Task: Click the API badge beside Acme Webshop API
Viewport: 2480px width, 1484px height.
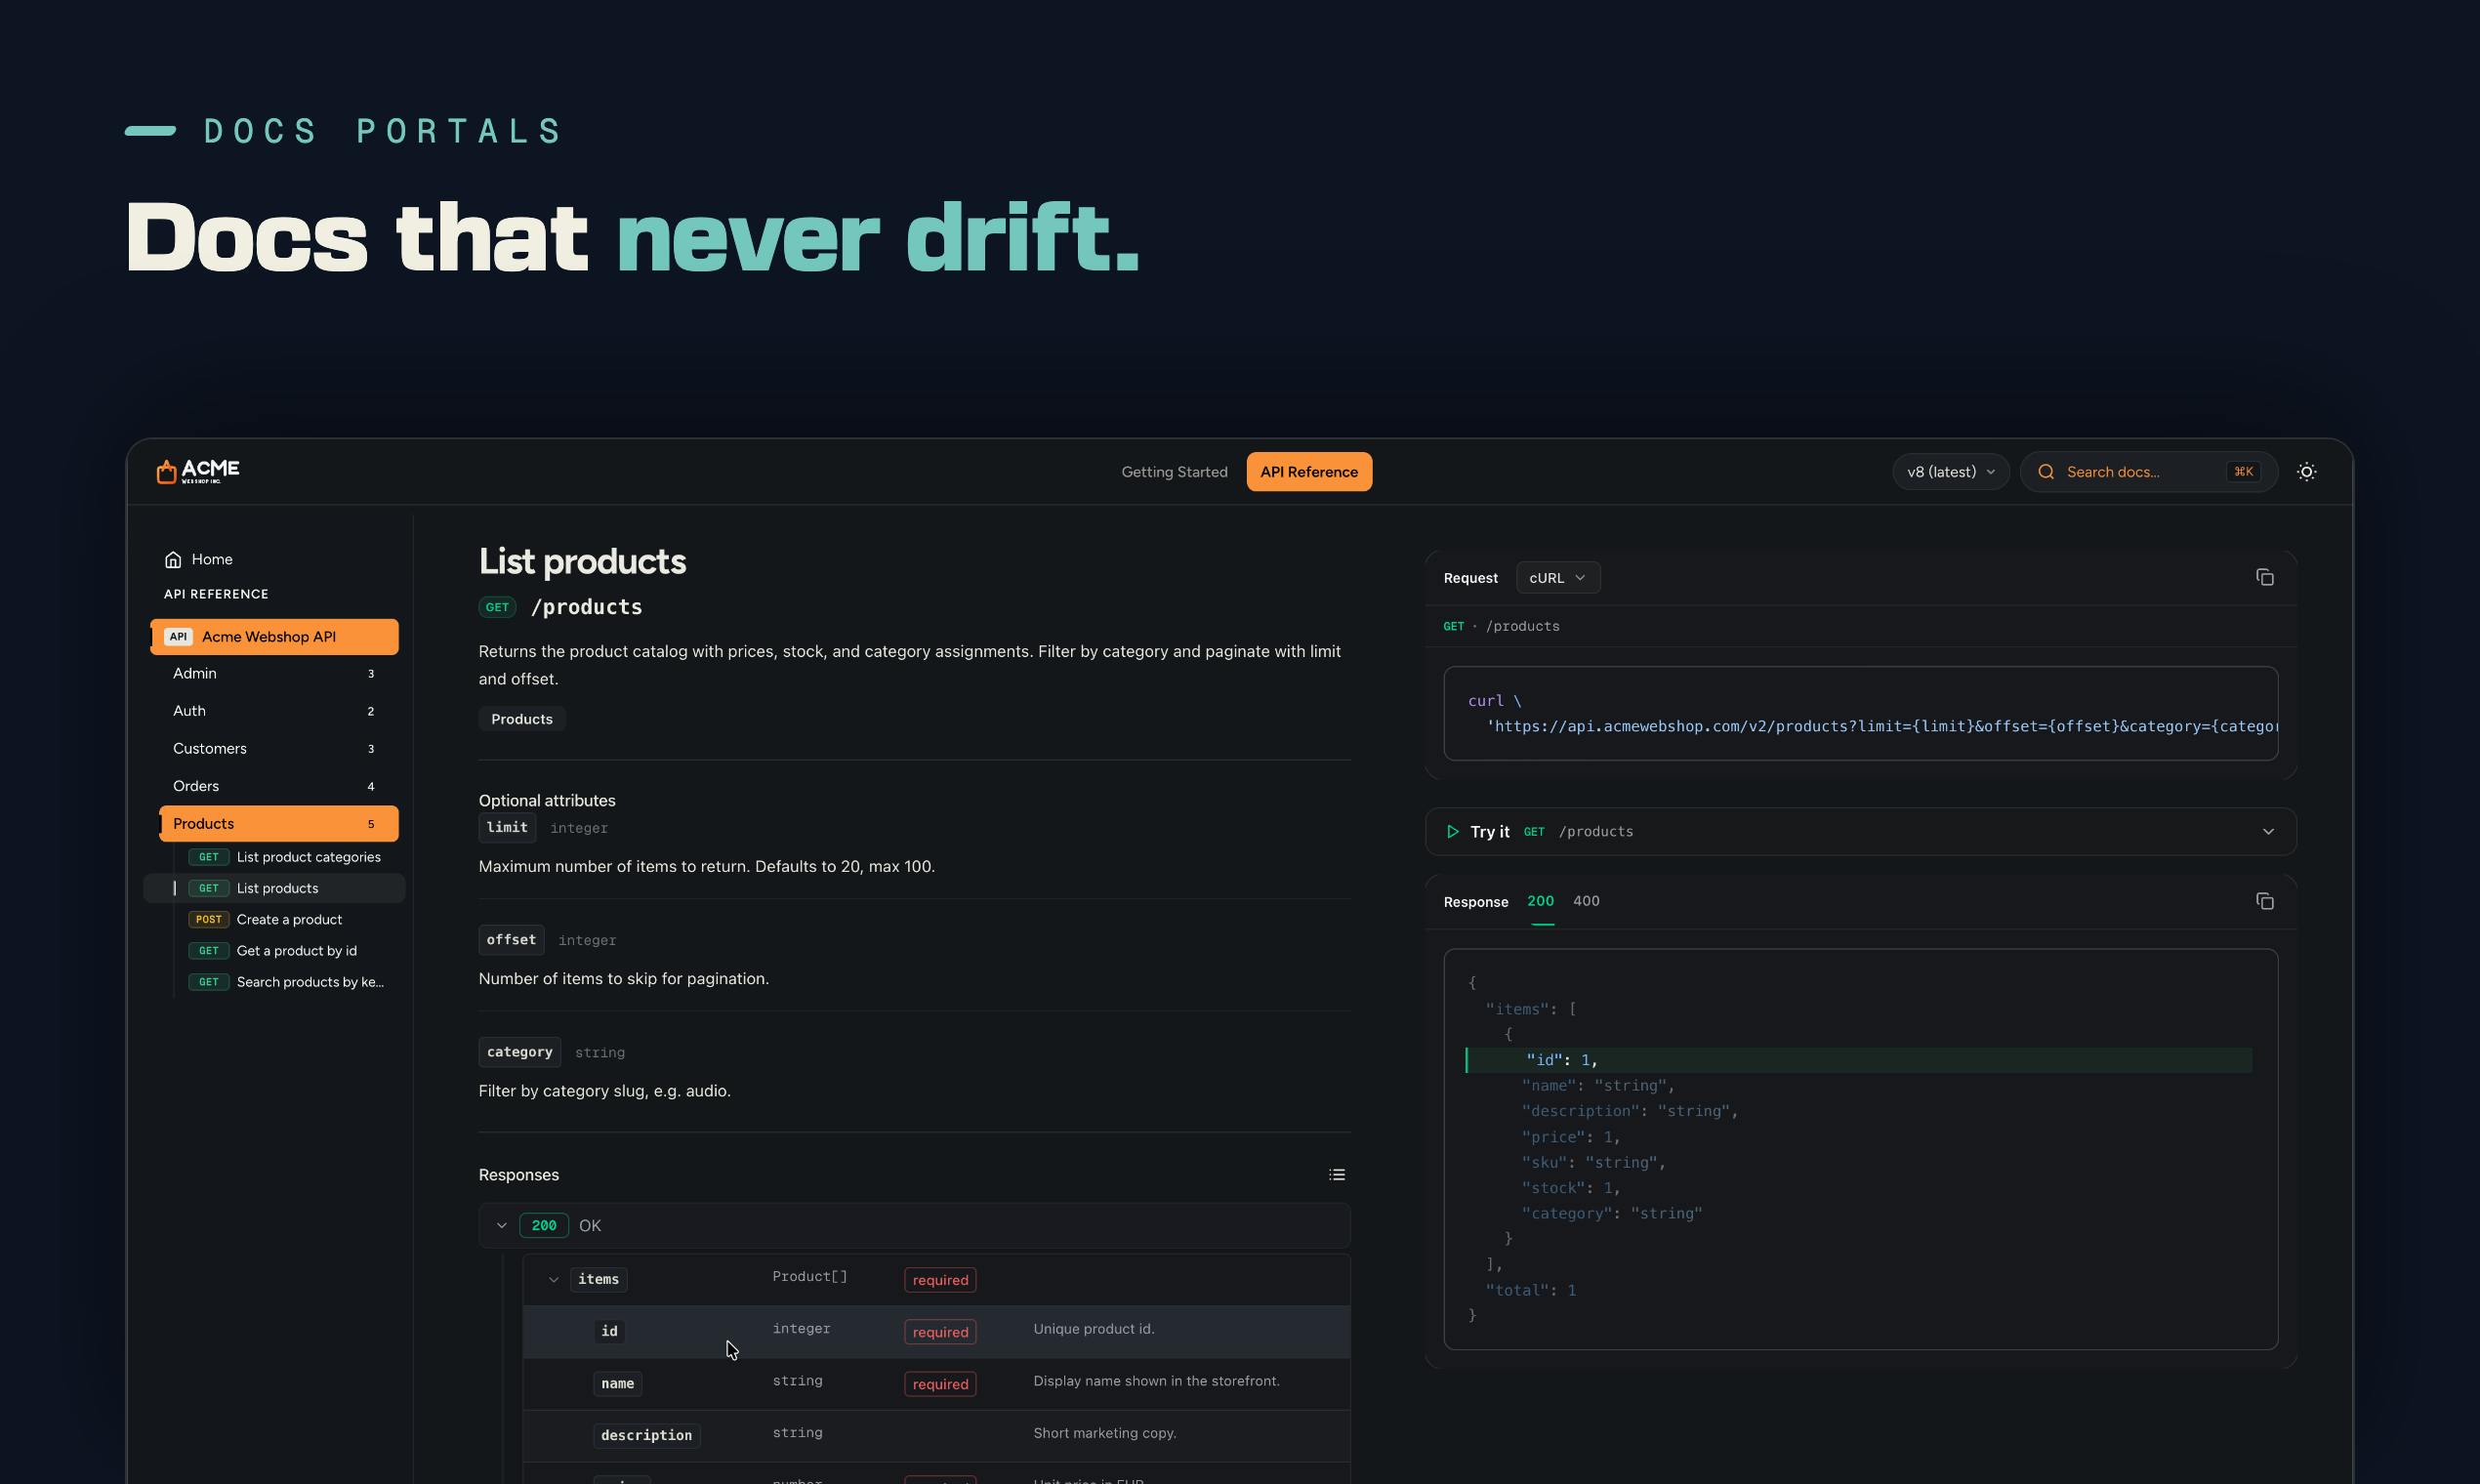Action: click(178, 637)
